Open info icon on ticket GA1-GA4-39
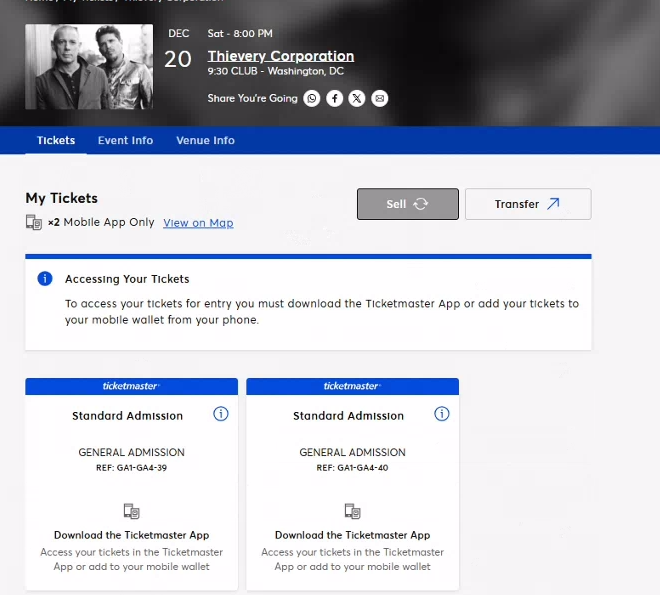Image resolution: width=660 pixels, height=595 pixels. (221, 414)
